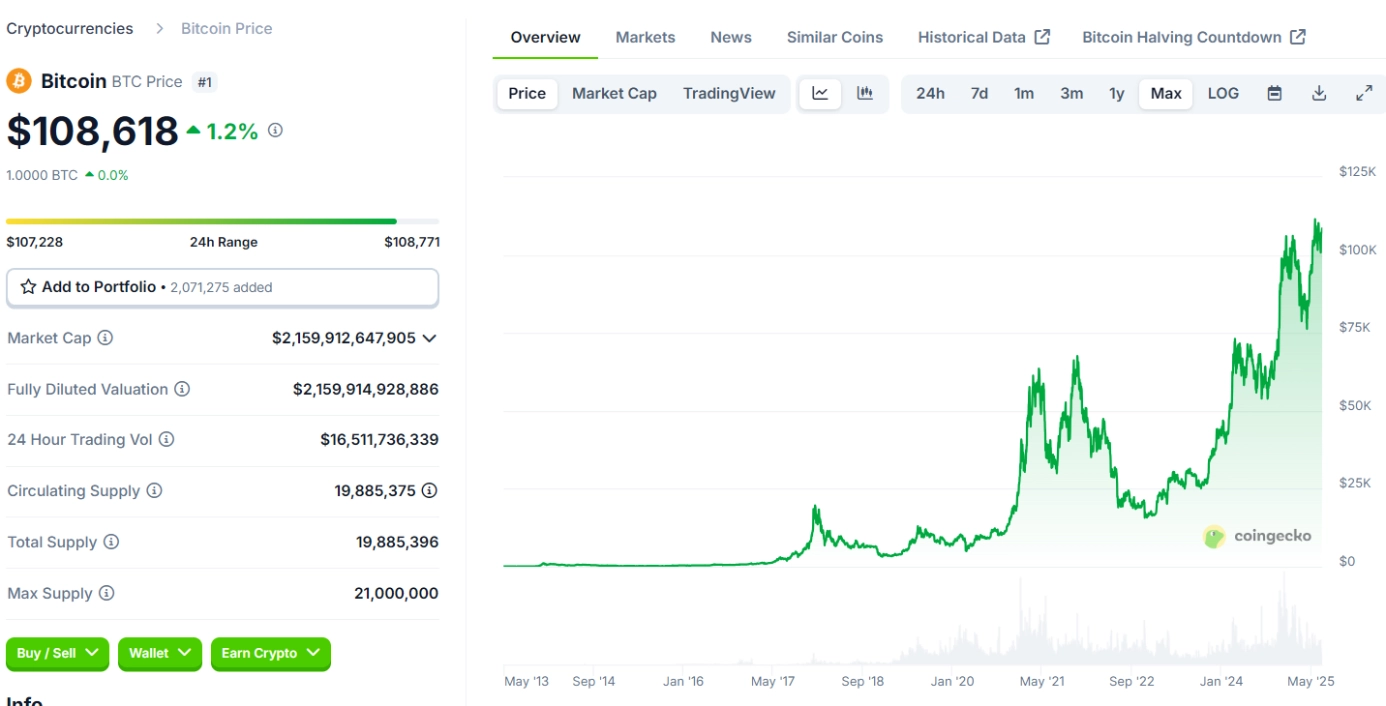Click the Total Supply info icon
The image size is (1386, 706).
click(x=111, y=542)
